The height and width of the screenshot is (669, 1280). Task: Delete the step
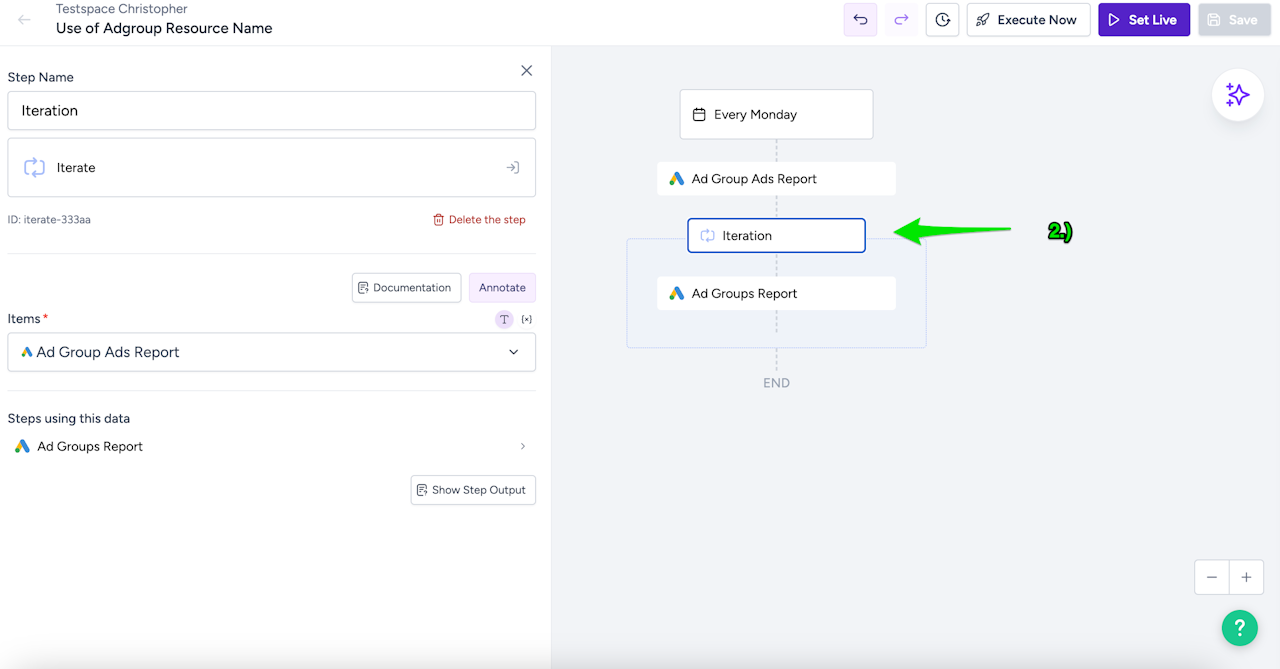pyautogui.click(x=479, y=220)
